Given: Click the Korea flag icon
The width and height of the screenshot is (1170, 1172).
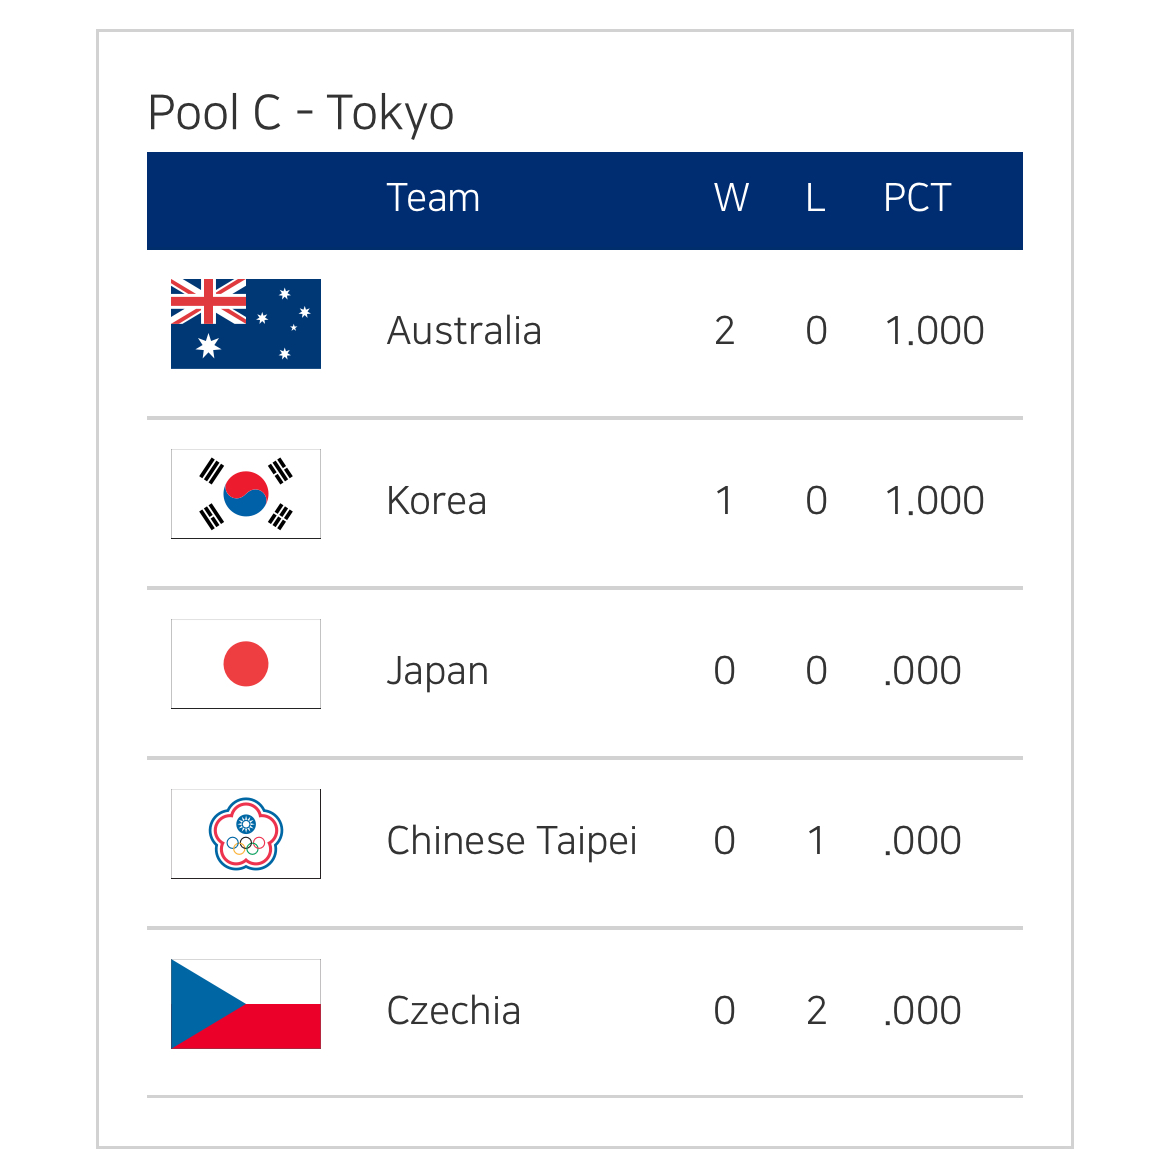Looking at the screenshot, I should coord(246,494).
